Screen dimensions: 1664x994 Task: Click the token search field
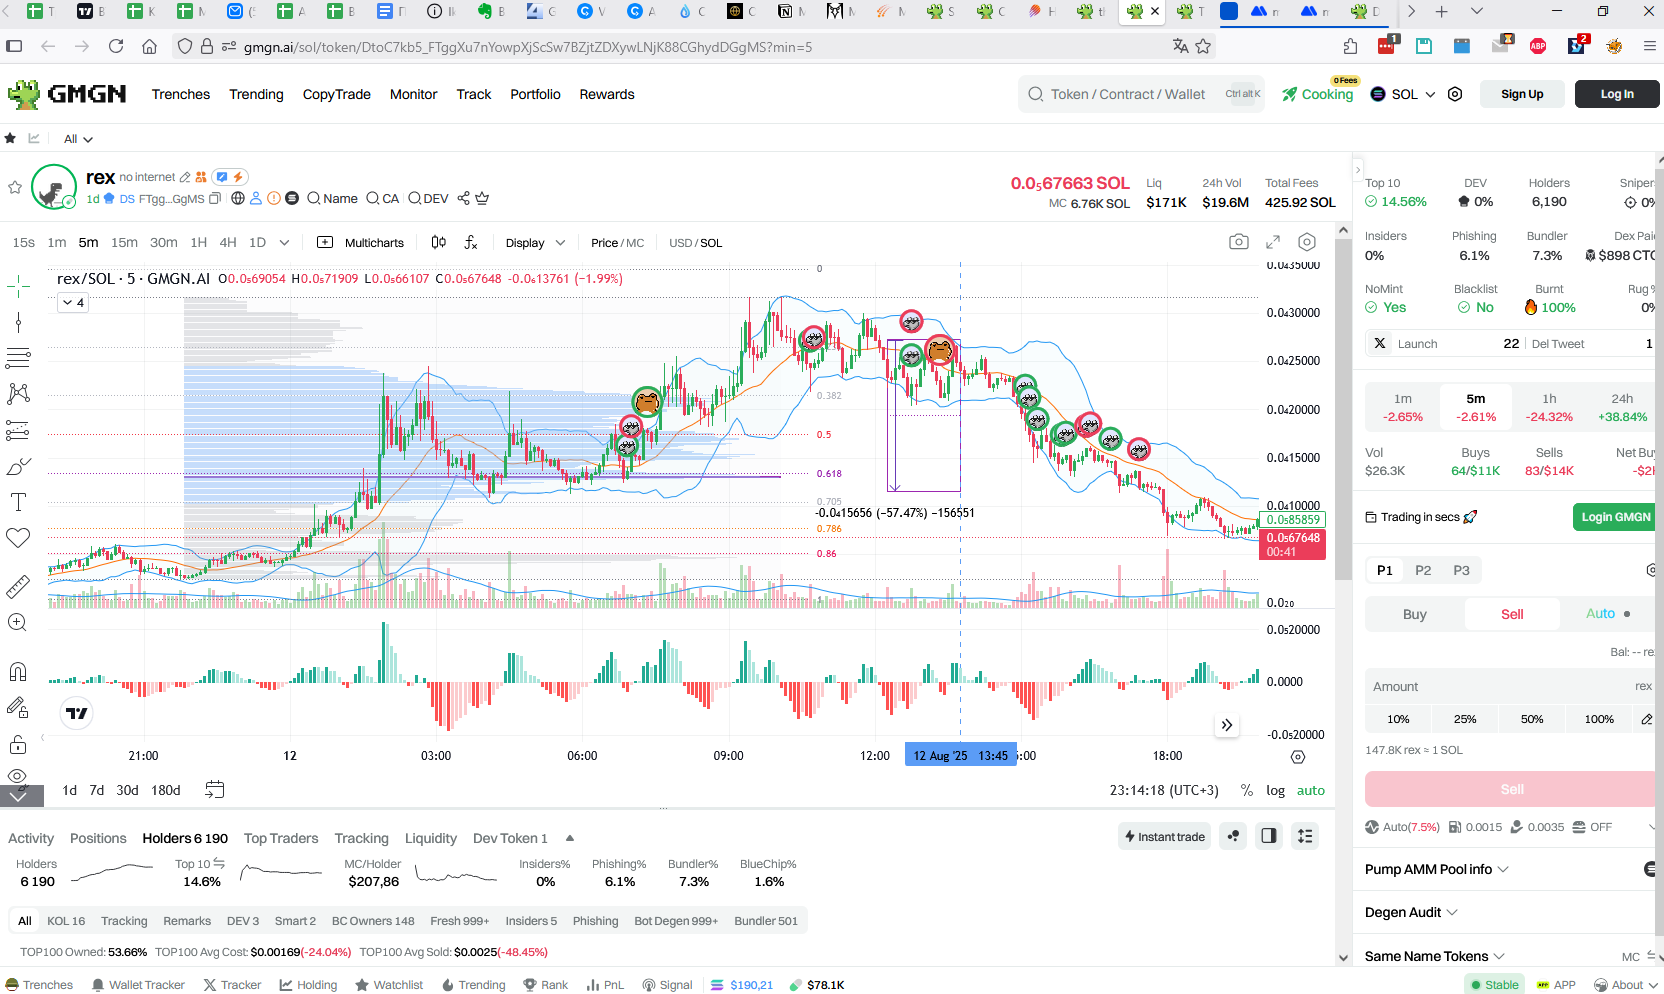[1142, 94]
